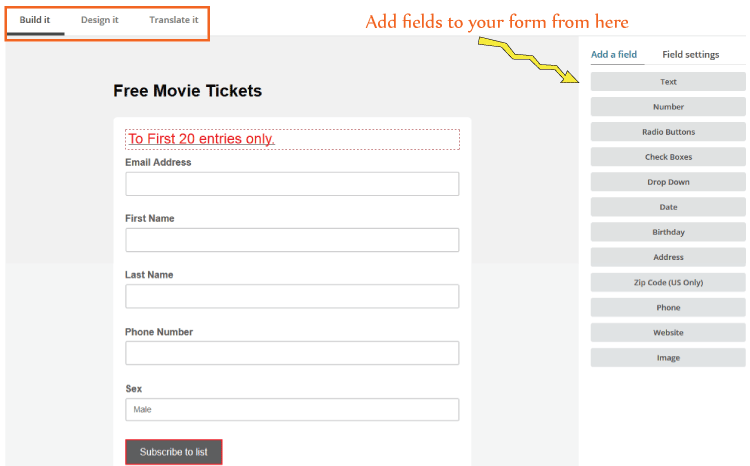Select the Add a field tab
Viewport: 750px width, 466px height.
614,55
